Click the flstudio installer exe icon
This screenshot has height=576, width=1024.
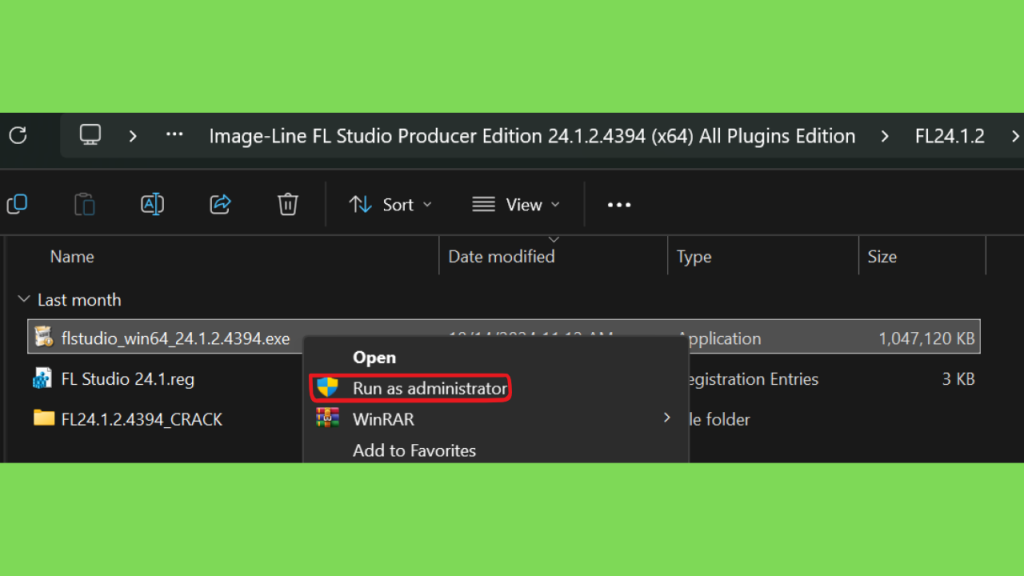[x=44, y=337]
